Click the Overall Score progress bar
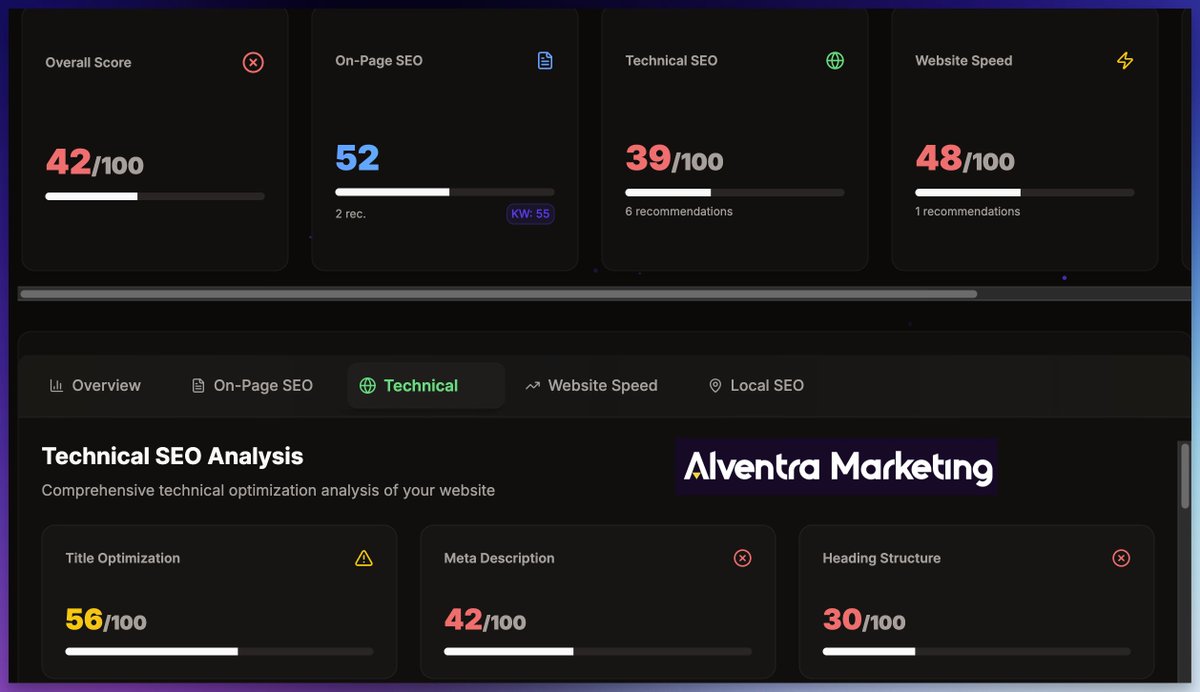 pyautogui.click(x=155, y=197)
